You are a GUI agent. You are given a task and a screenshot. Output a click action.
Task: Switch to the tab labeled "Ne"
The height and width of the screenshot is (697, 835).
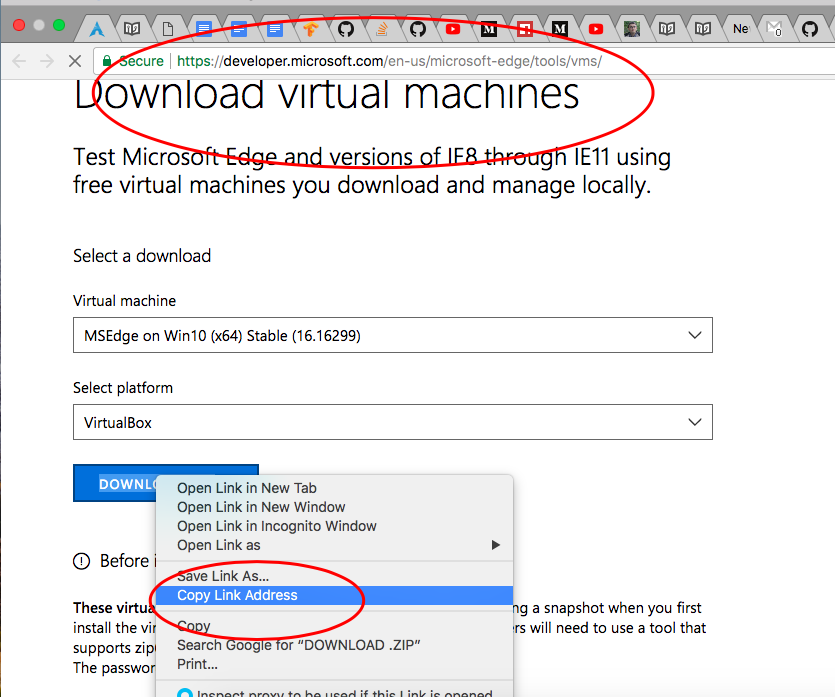739,29
